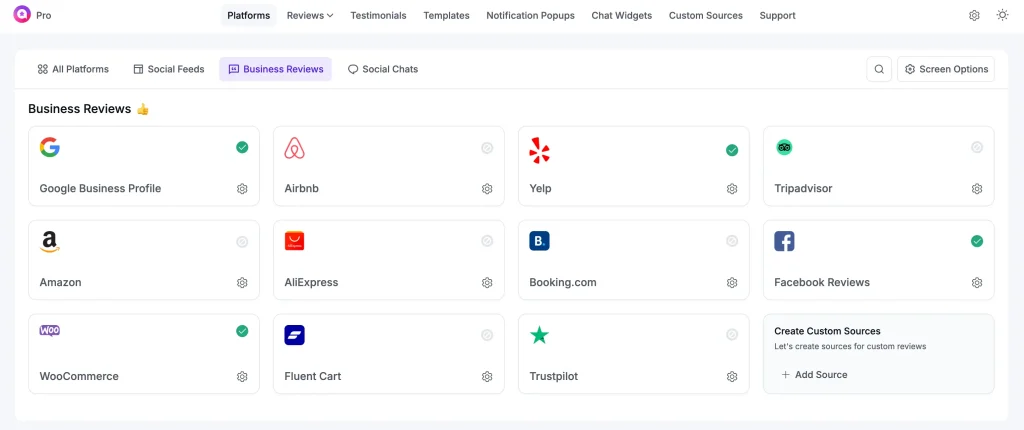Click the Booking.com card title
This screenshot has width=1024, height=430.
coord(563,283)
